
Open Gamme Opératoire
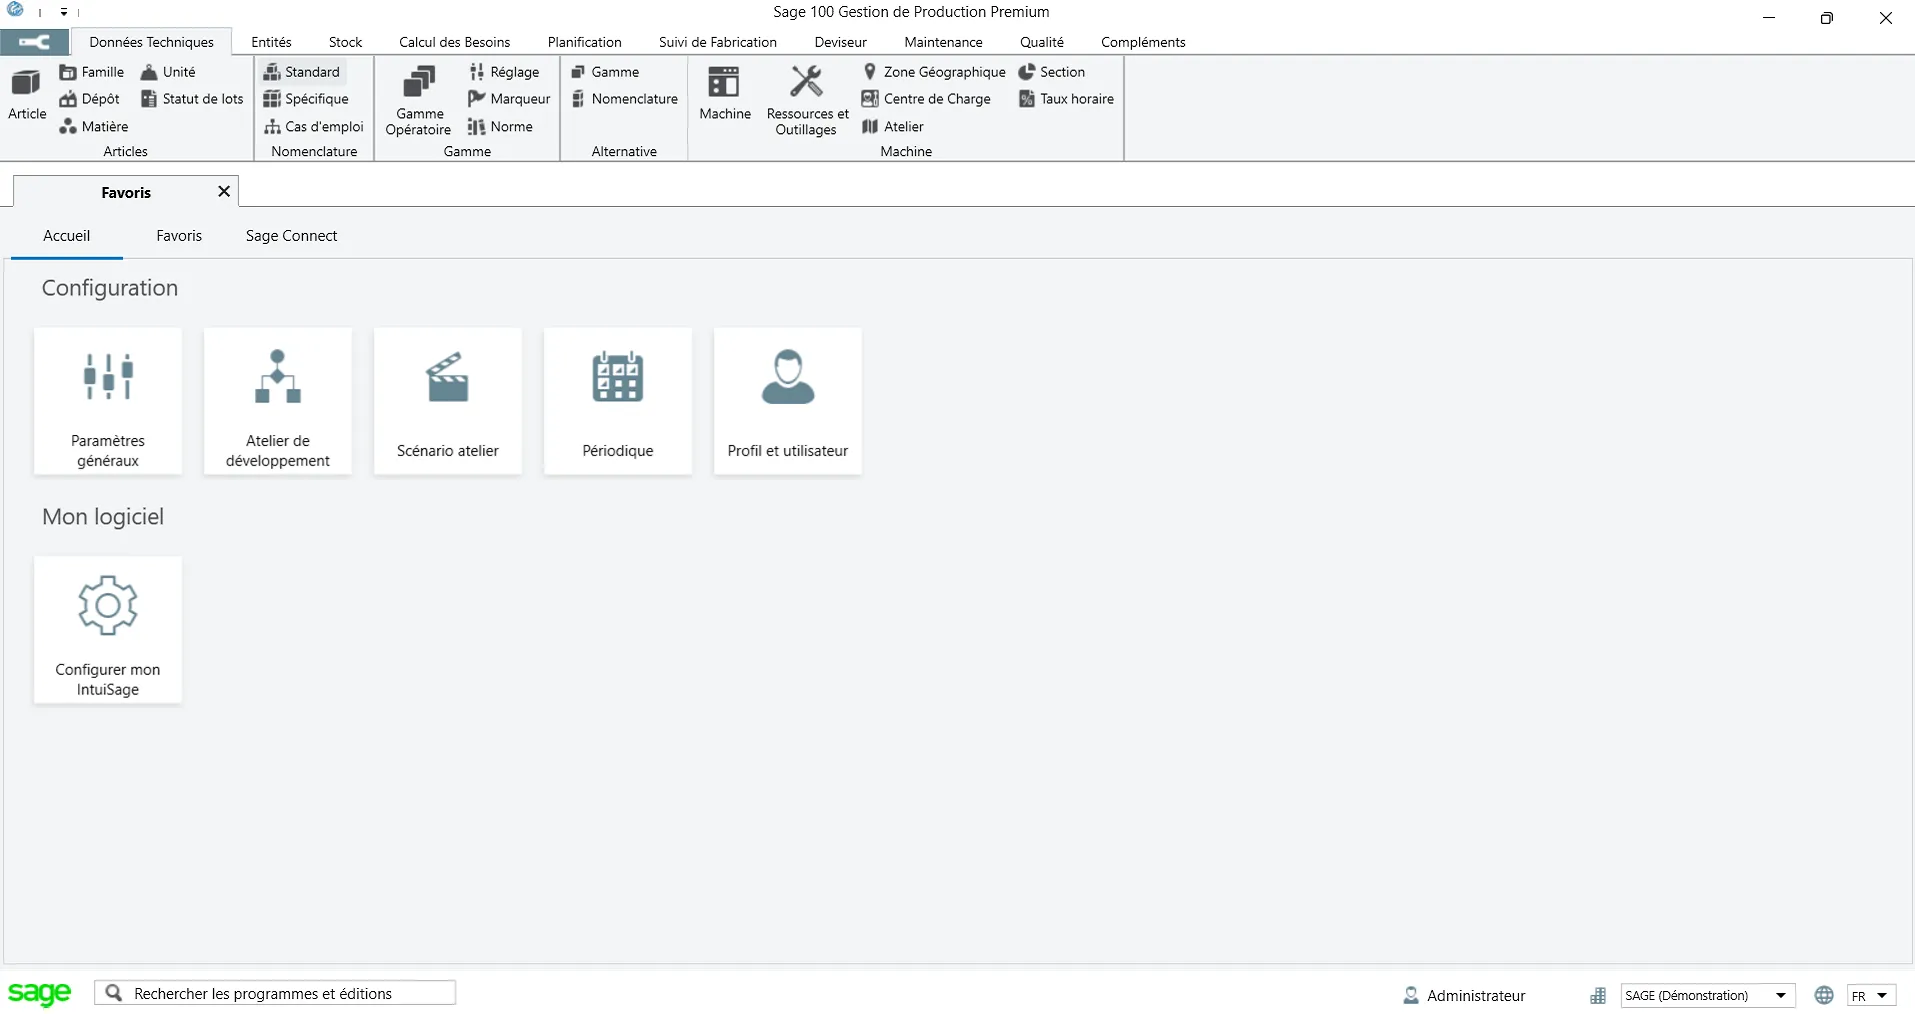(419, 100)
